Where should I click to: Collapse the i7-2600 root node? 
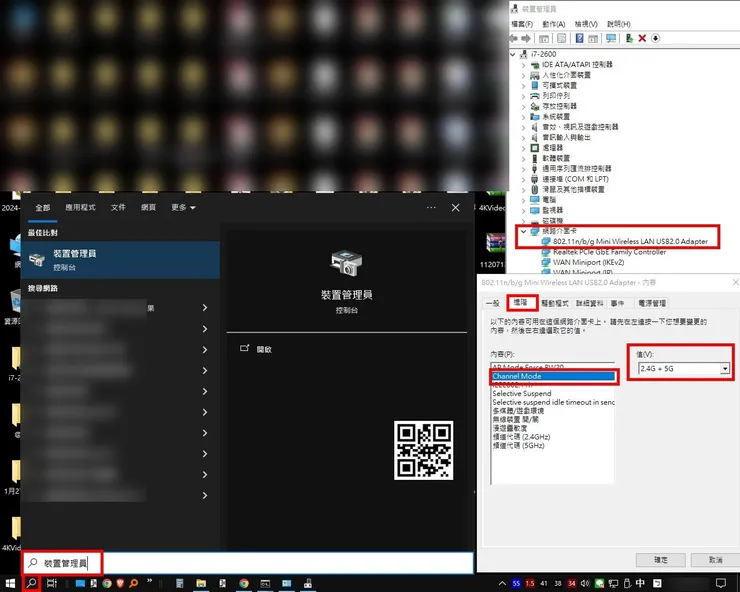(513, 54)
